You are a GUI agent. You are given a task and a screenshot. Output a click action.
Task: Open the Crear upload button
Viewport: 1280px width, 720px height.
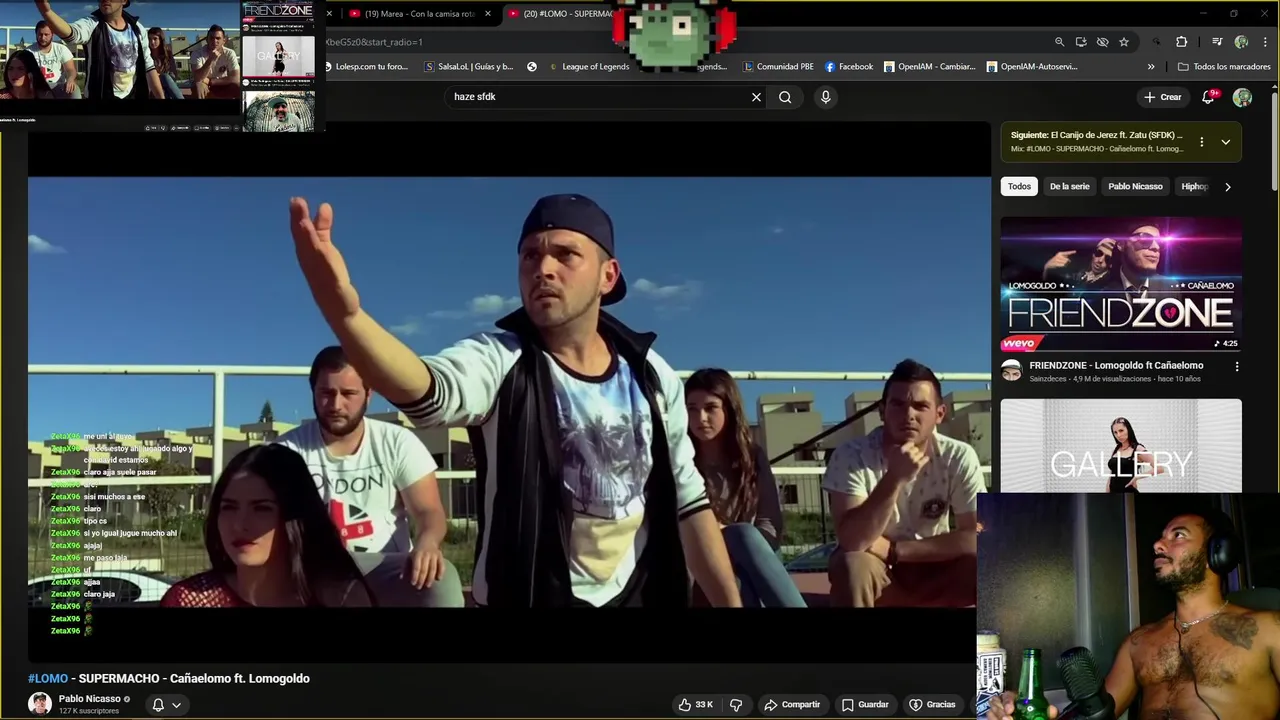click(1162, 97)
